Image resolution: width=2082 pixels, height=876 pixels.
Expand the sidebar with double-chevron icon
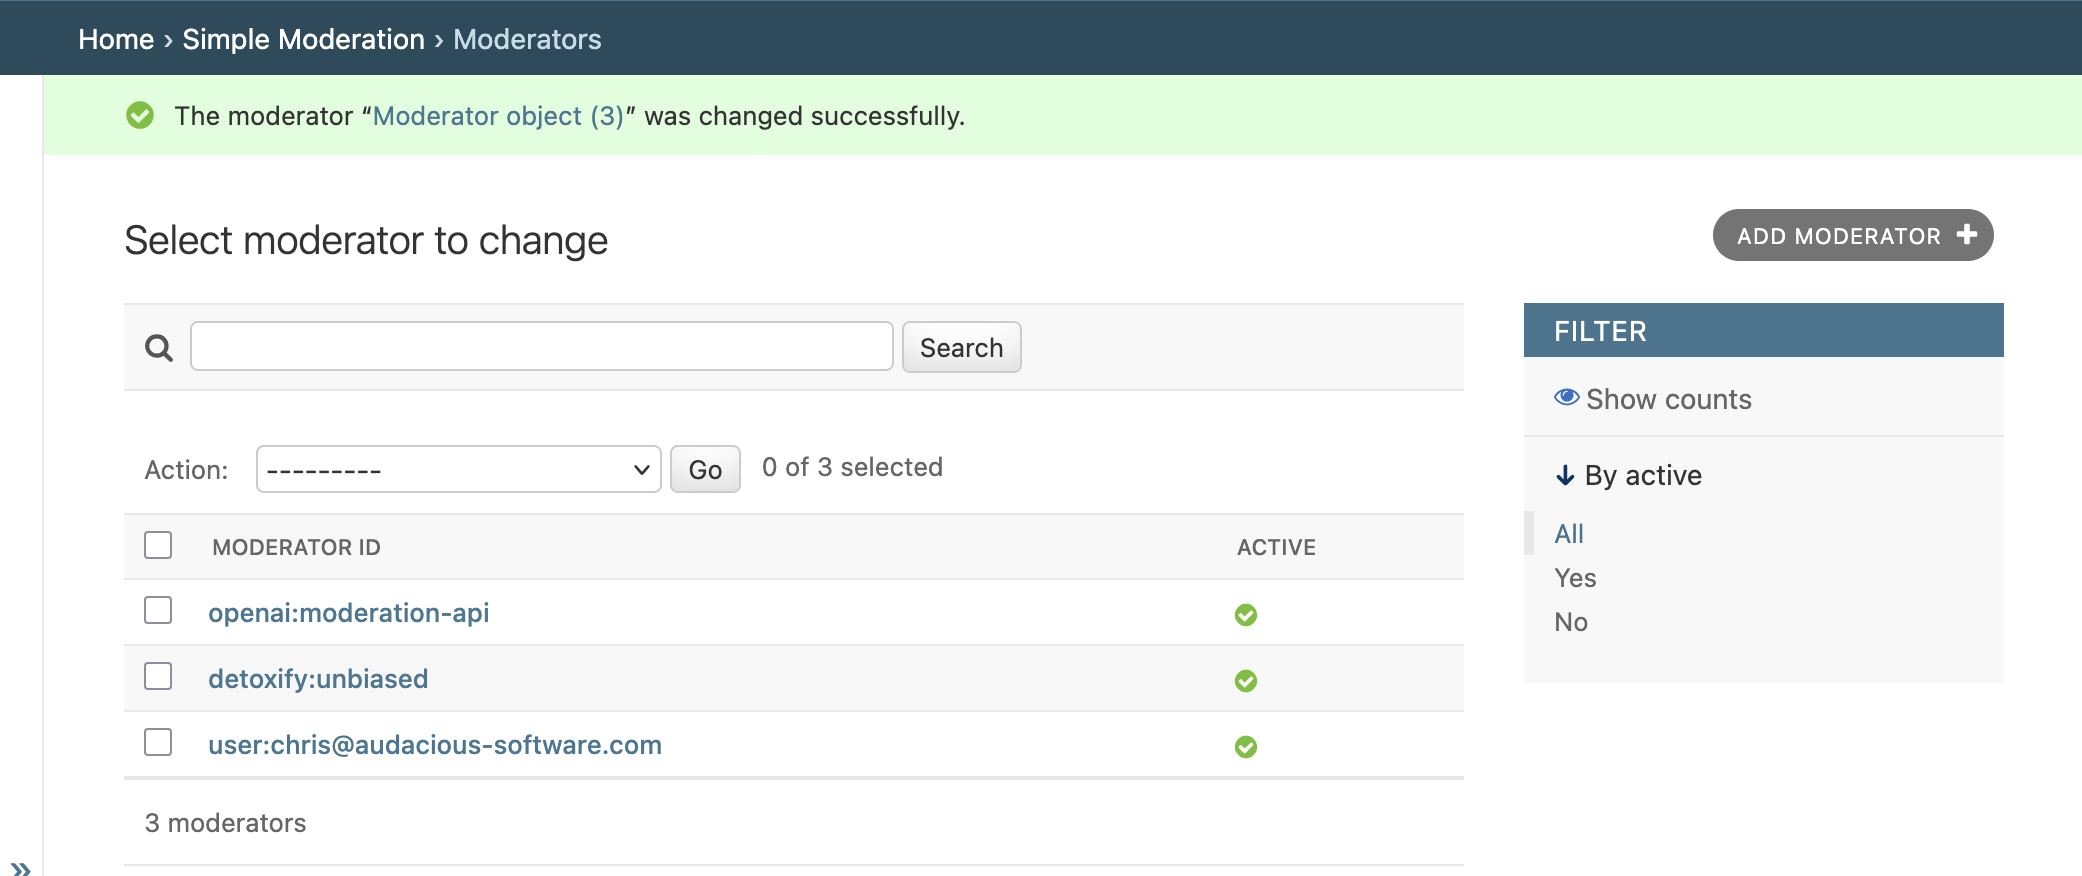pos(21,868)
